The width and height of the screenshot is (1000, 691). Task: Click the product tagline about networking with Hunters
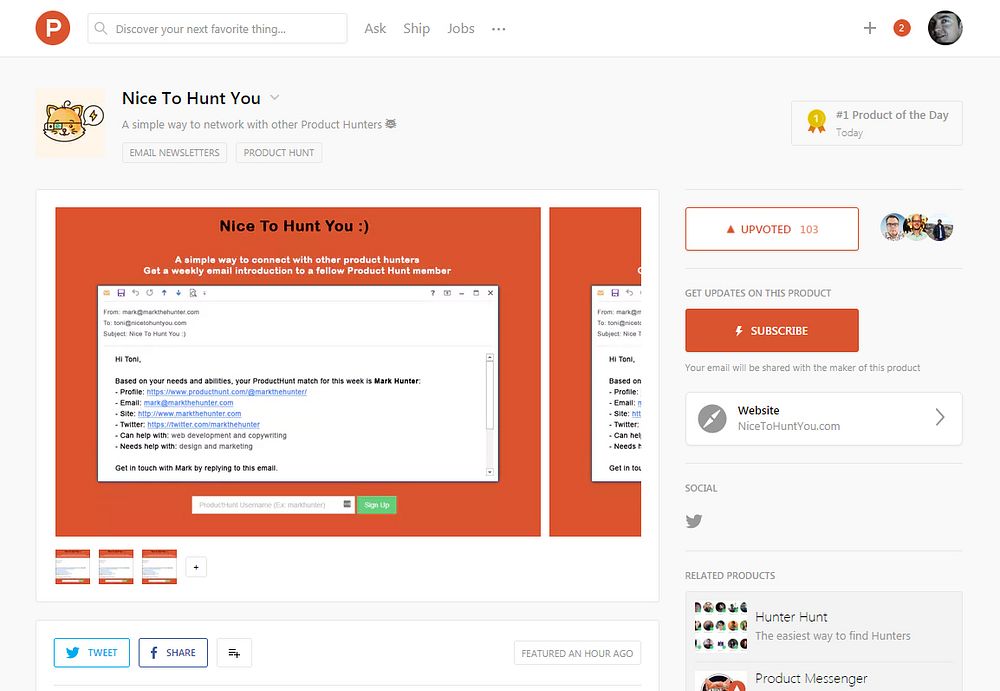point(259,124)
